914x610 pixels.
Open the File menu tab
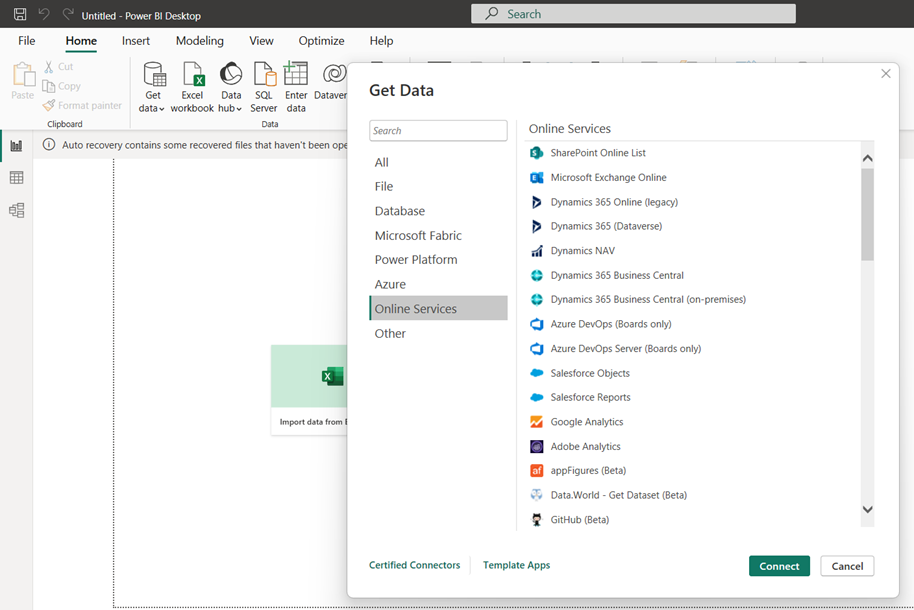point(26,41)
